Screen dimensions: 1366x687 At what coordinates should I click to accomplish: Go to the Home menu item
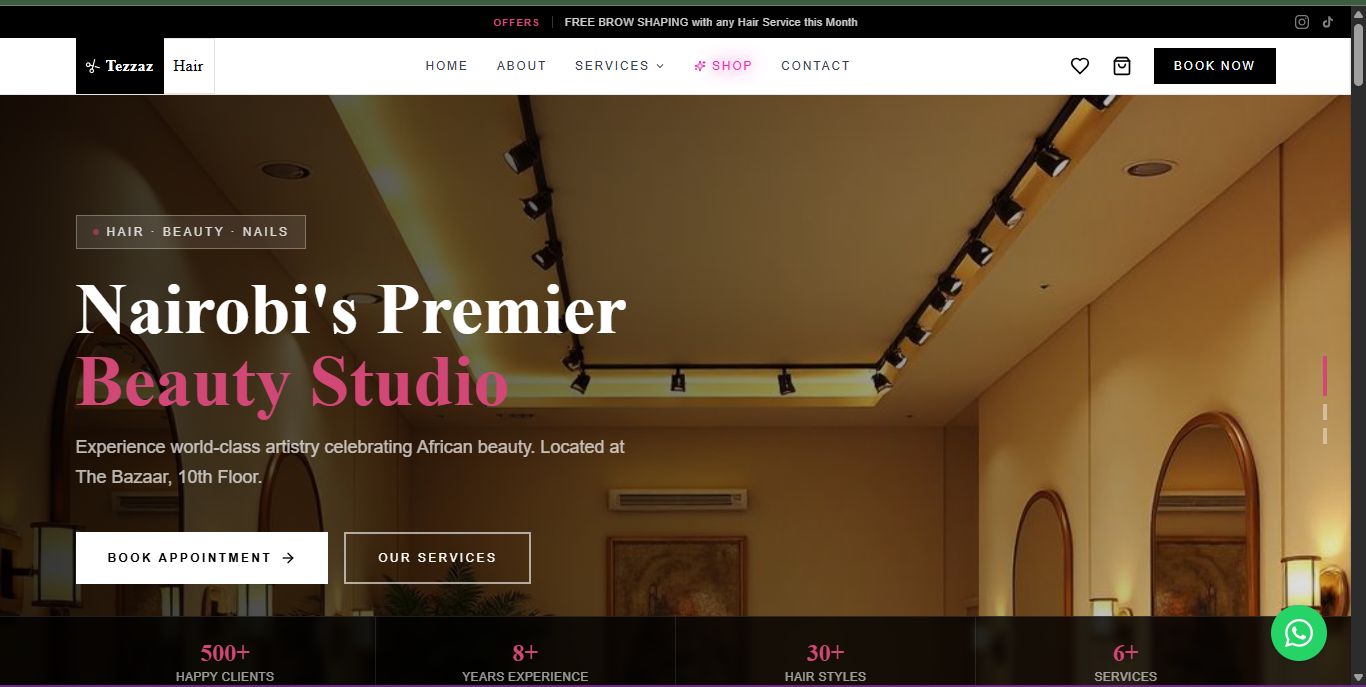point(447,66)
